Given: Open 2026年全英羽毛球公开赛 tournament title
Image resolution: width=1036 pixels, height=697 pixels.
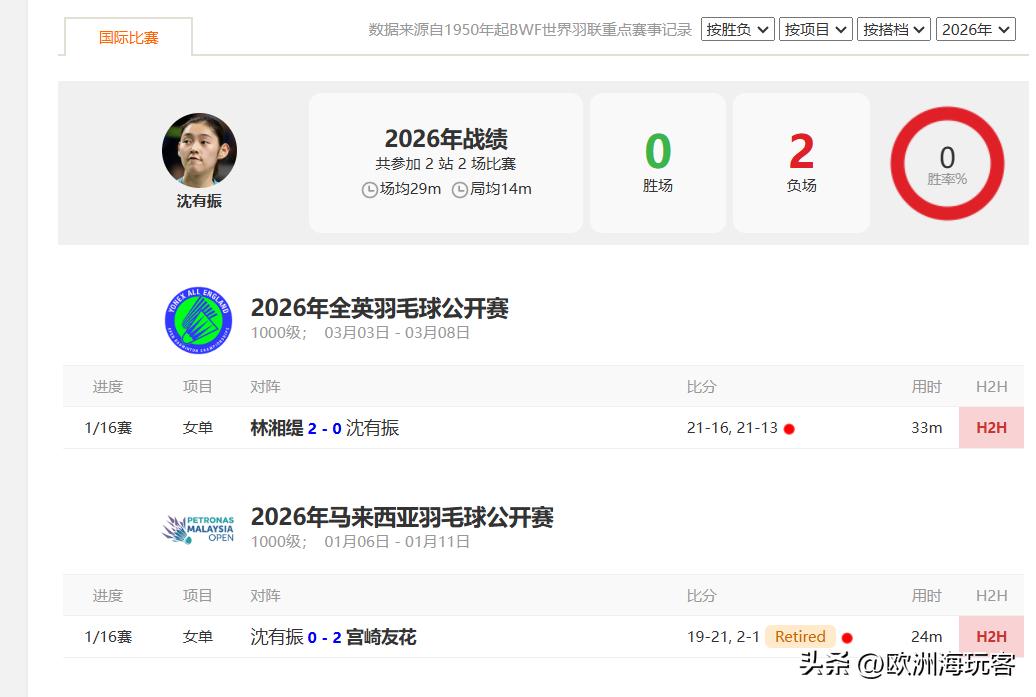Looking at the screenshot, I should (380, 308).
